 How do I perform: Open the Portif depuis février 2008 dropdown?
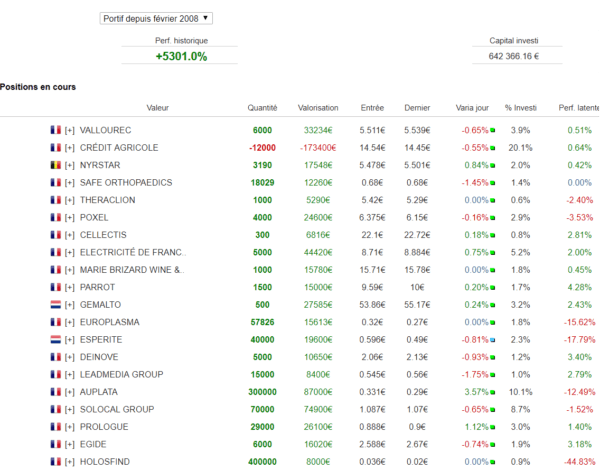156,18
